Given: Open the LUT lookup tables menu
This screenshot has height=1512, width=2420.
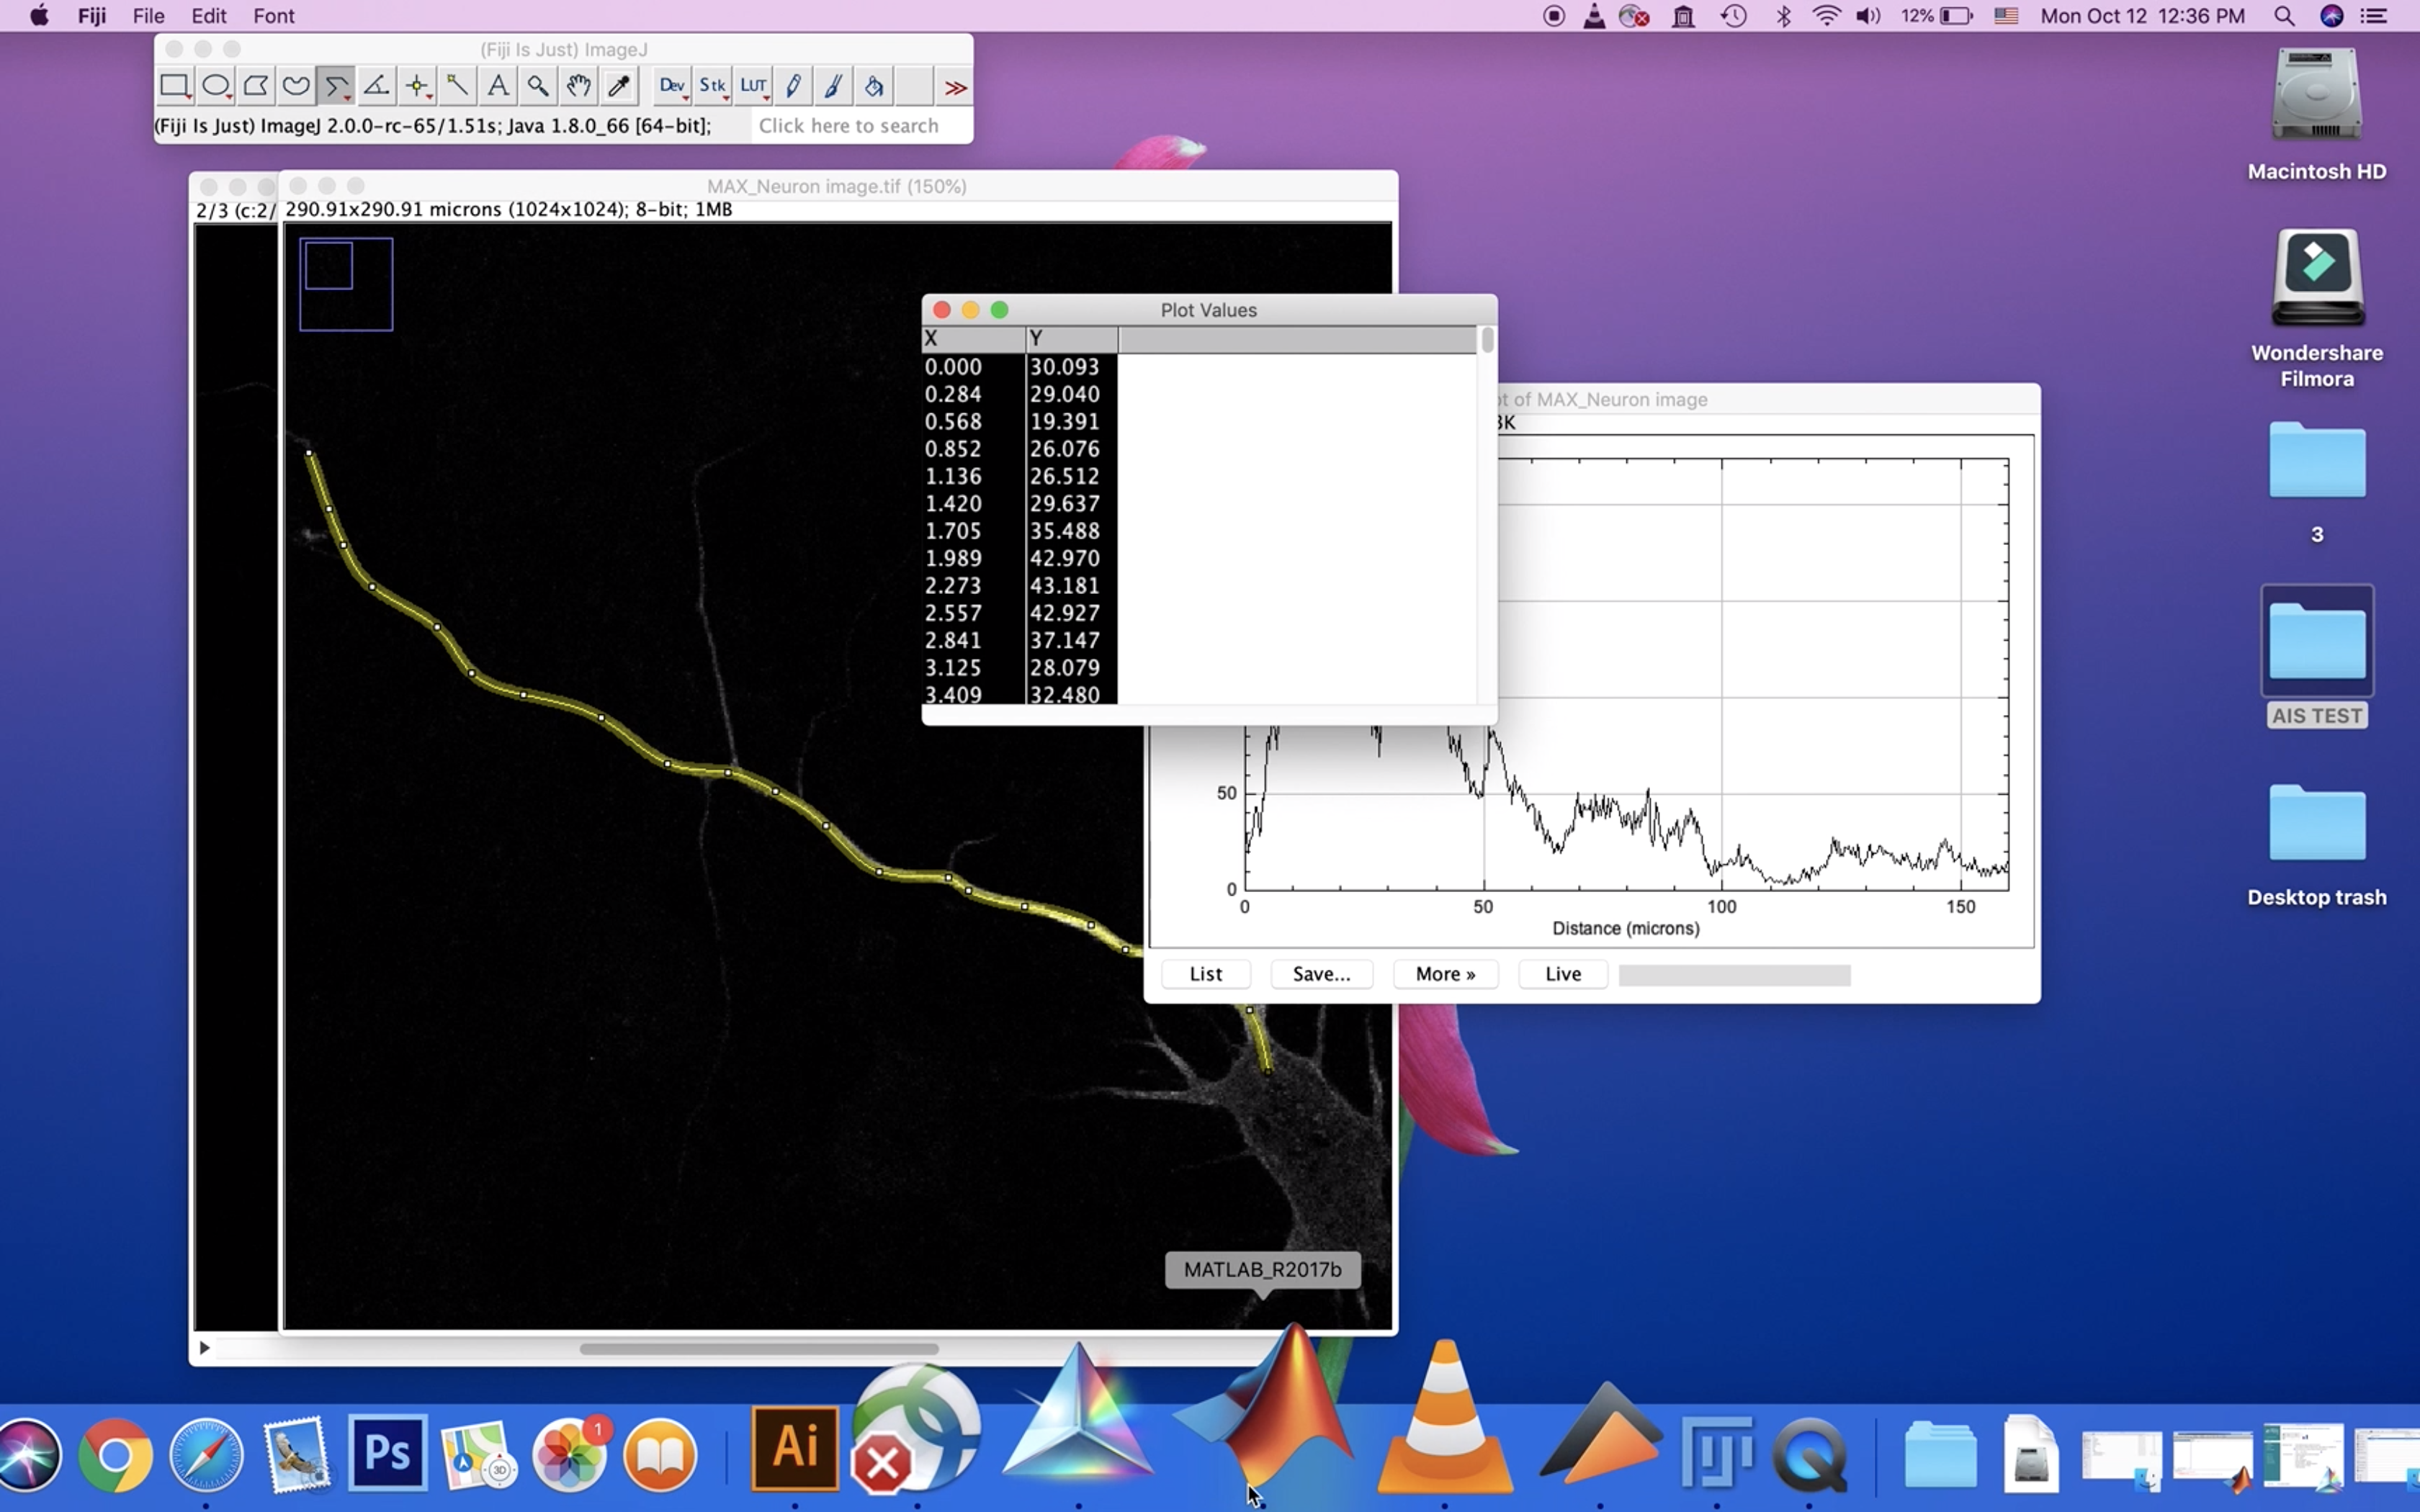Looking at the screenshot, I should click(x=753, y=86).
